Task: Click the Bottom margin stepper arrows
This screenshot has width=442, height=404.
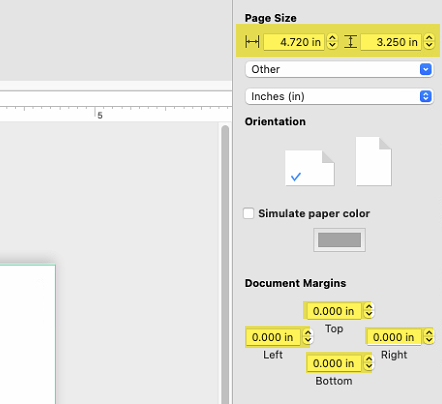Action: click(369, 363)
